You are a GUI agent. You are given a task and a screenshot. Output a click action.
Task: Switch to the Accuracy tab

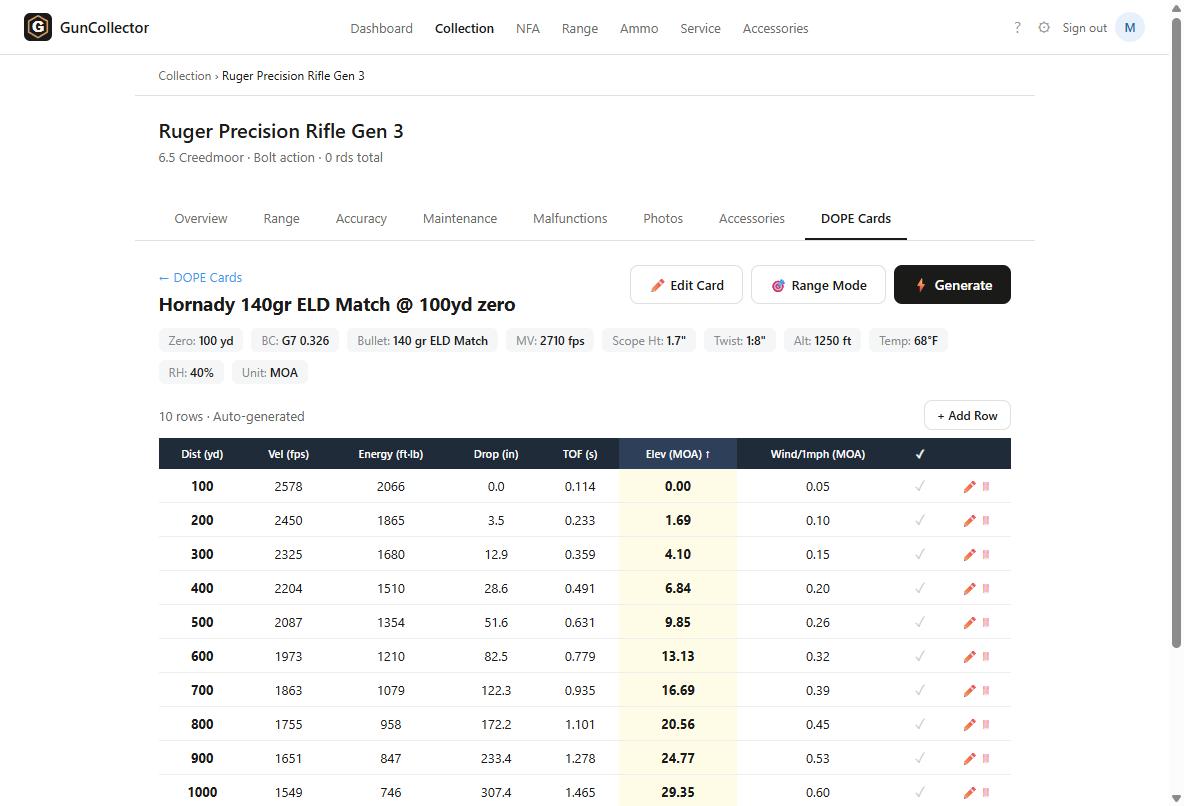coord(361,218)
